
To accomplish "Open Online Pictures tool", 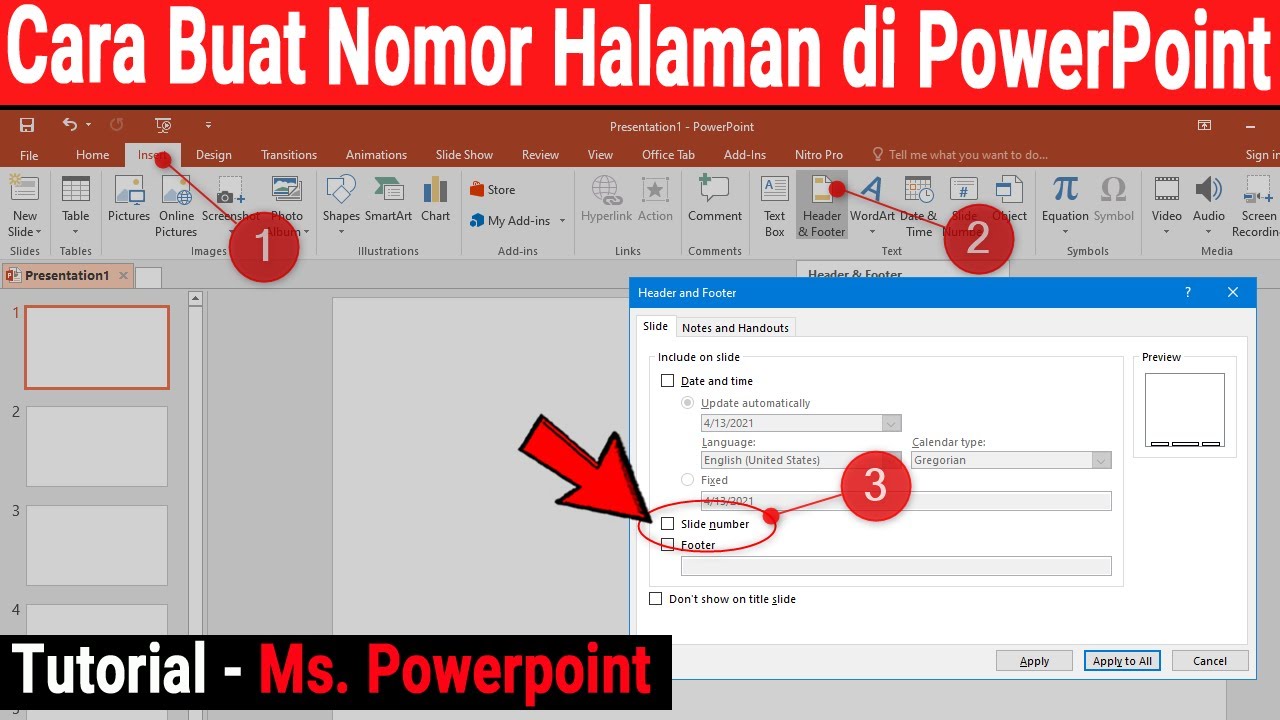I will tap(176, 206).
